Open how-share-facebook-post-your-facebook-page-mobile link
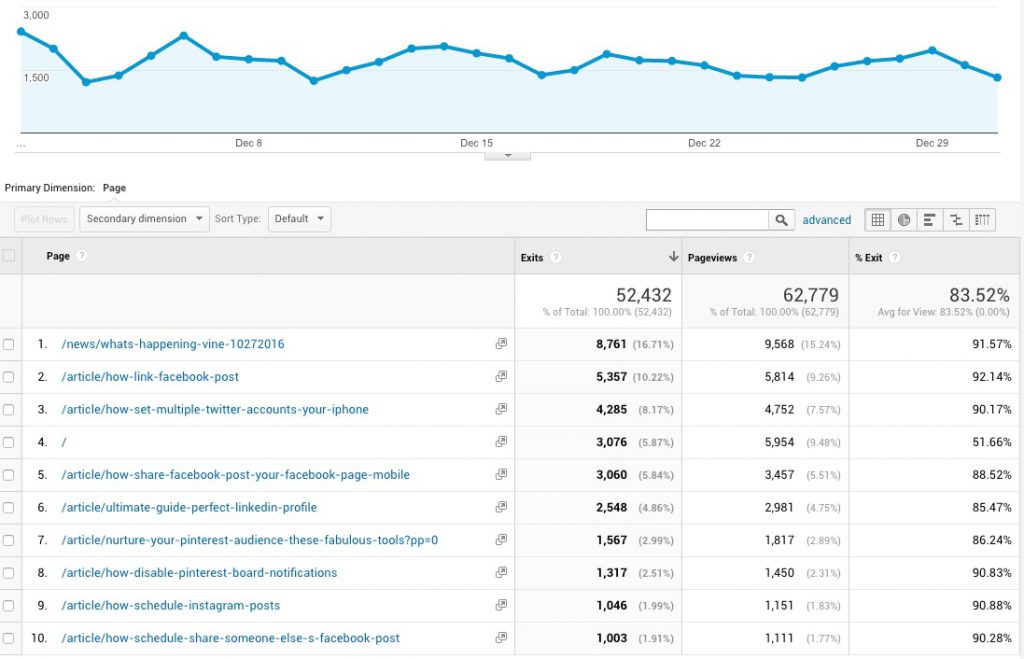 pyautogui.click(x=236, y=475)
